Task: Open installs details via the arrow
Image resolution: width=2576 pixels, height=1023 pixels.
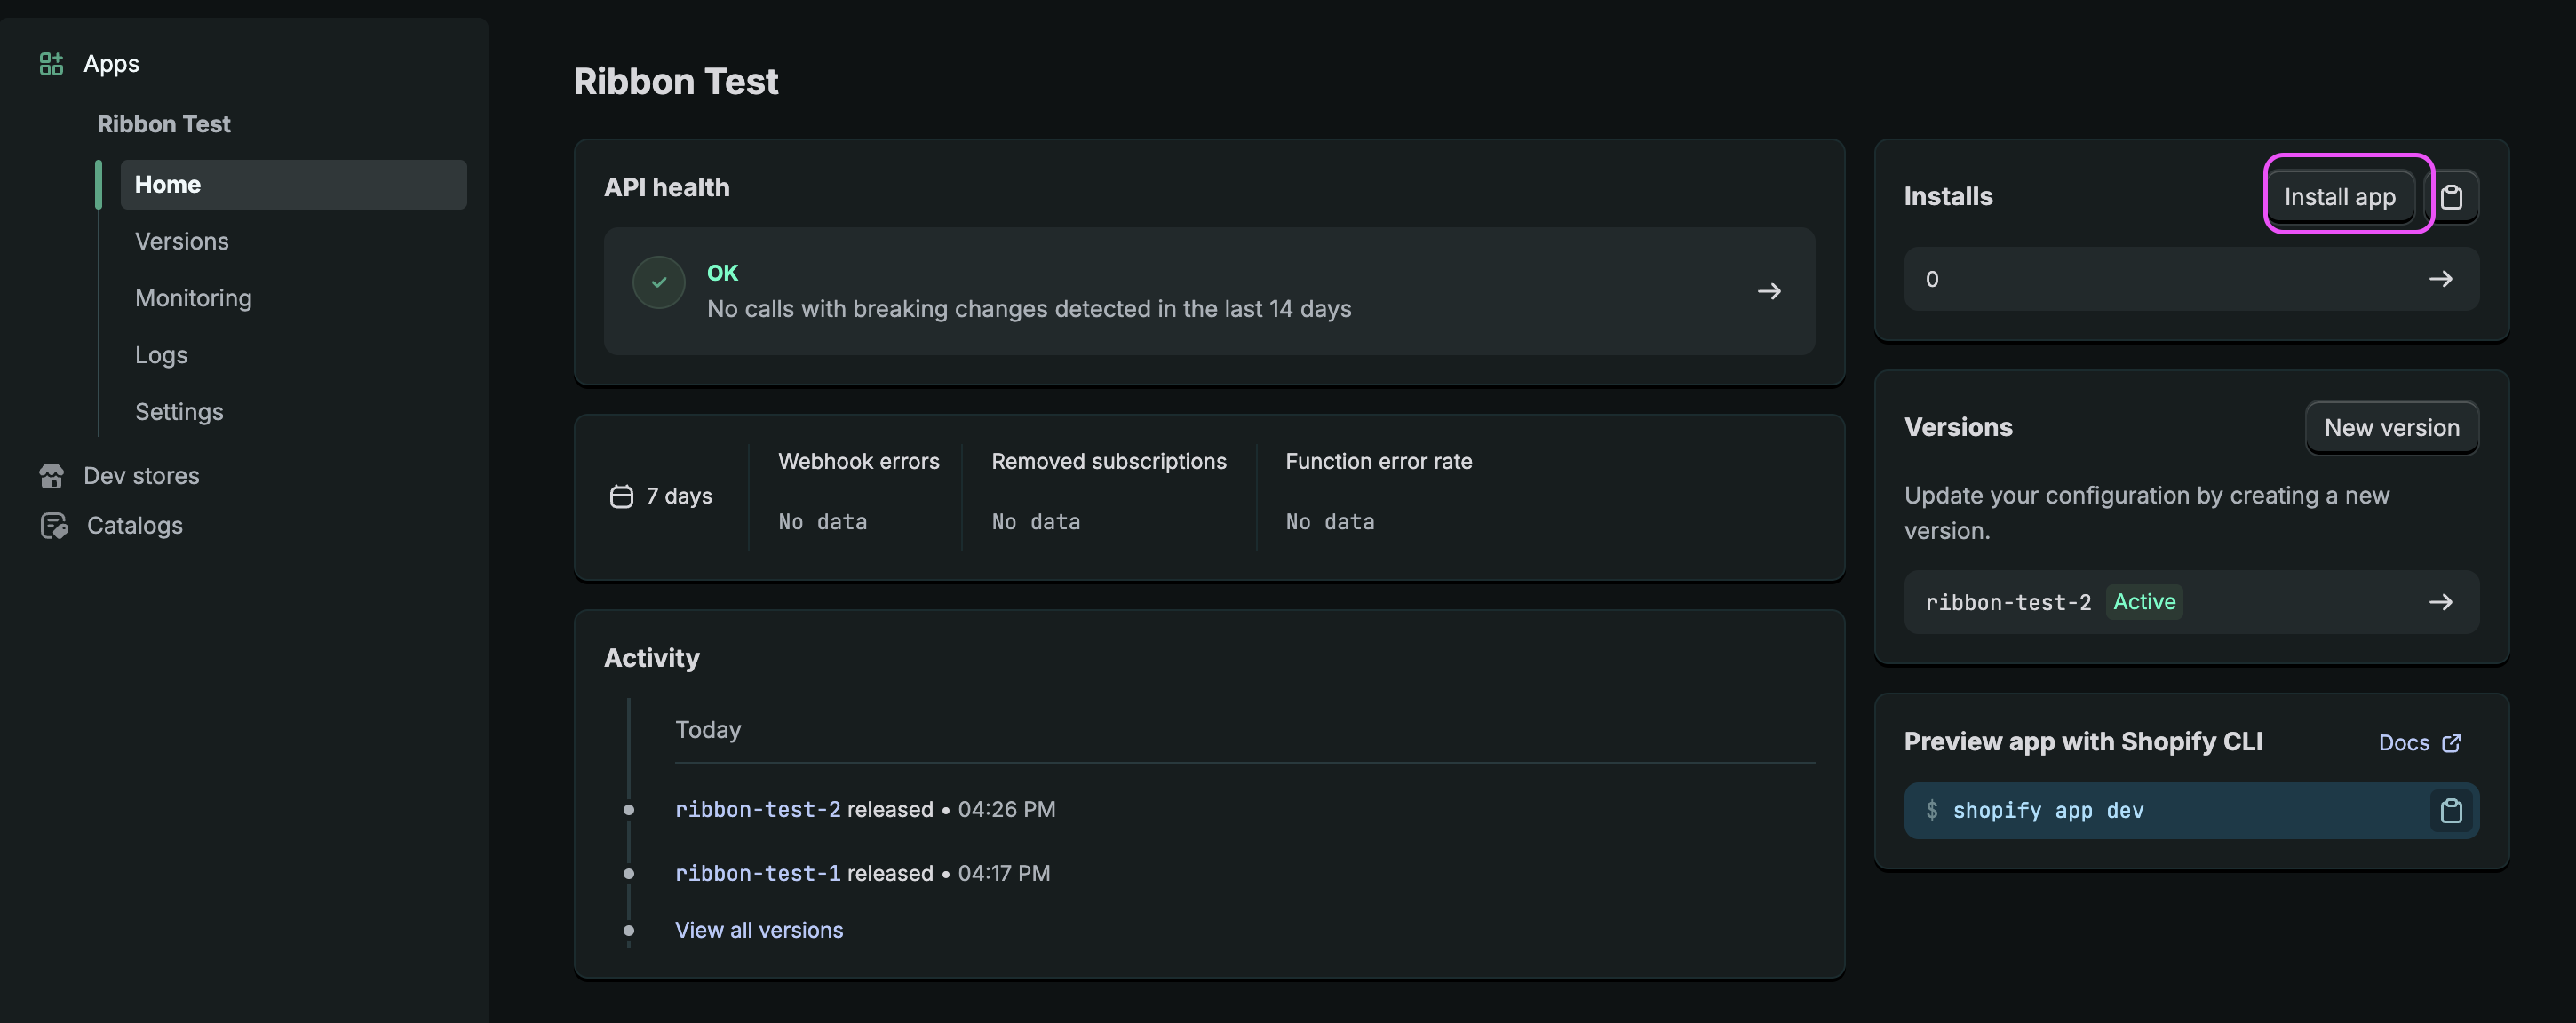Action: click(2442, 278)
